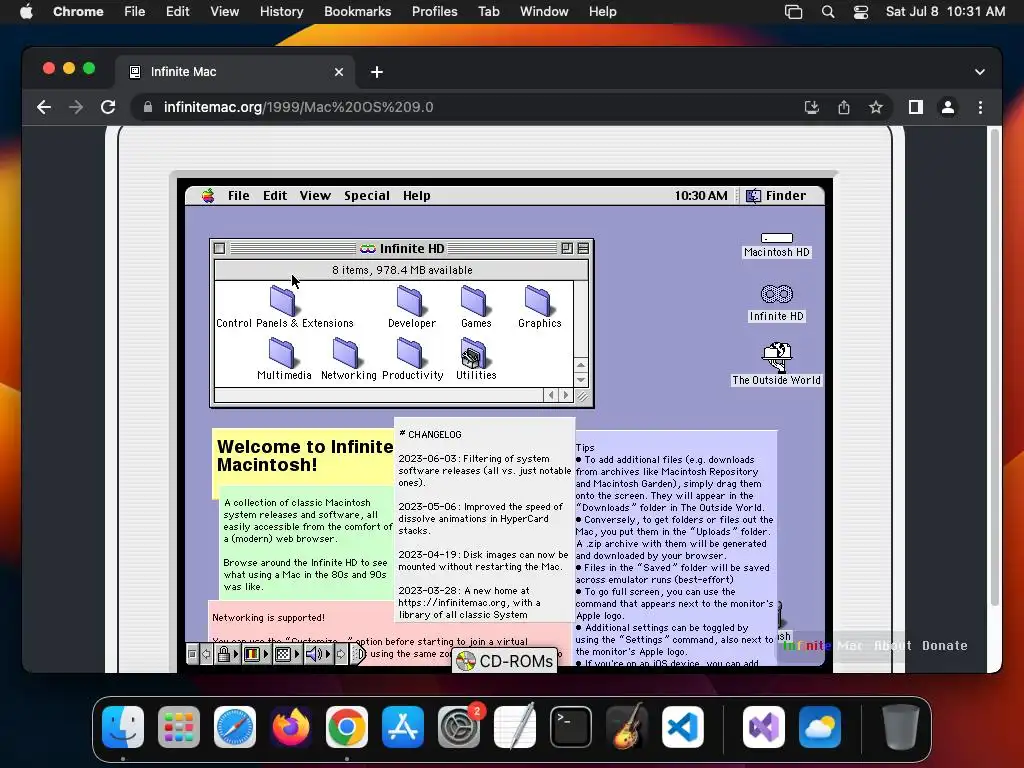Click the share page icon
1024x768 pixels.
click(x=844, y=107)
